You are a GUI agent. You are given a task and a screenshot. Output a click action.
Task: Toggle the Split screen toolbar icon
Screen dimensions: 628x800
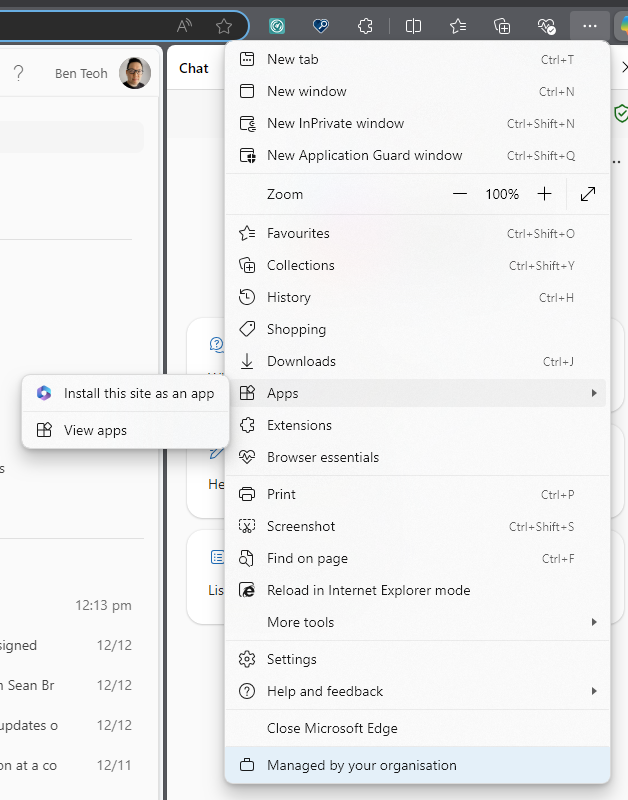point(413,26)
